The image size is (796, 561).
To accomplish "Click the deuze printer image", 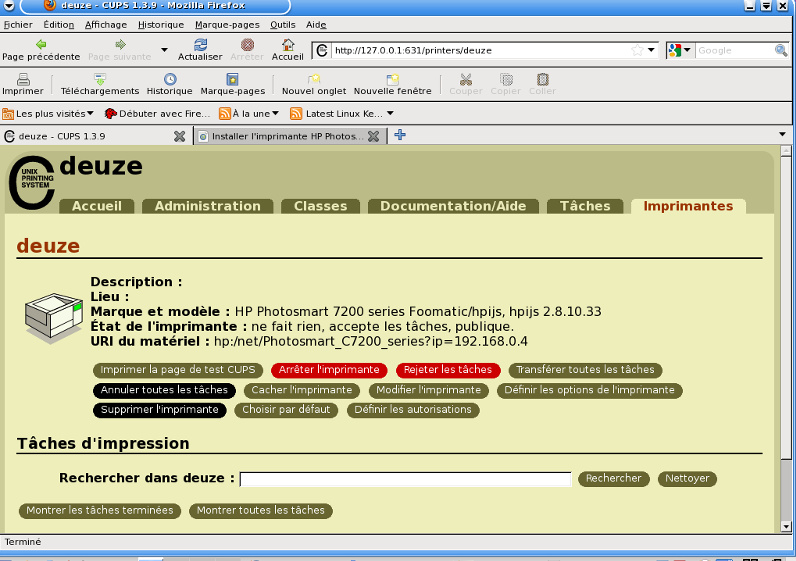I will pyautogui.click(x=54, y=317).
